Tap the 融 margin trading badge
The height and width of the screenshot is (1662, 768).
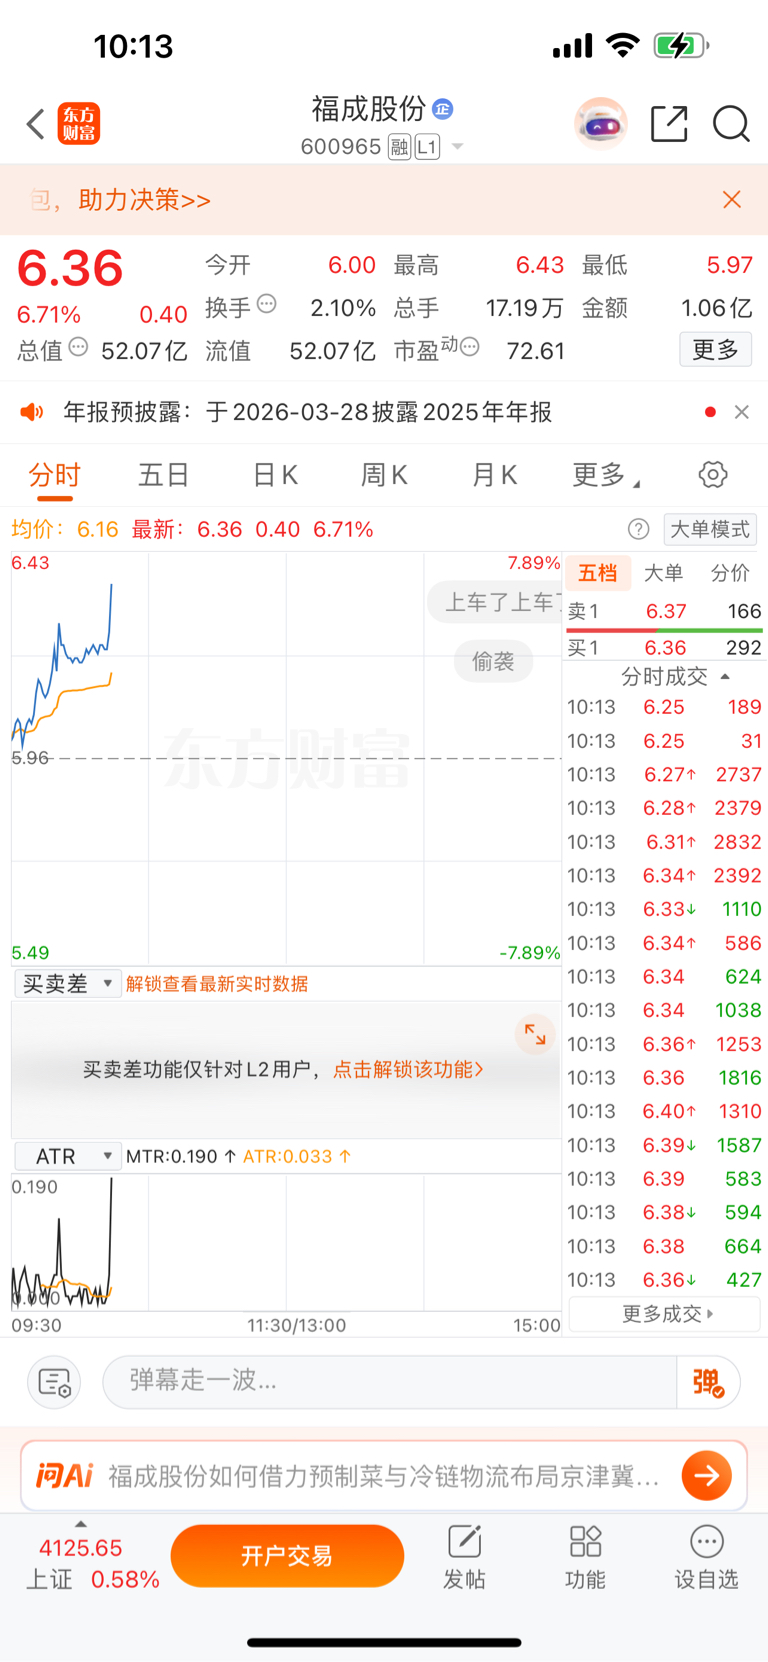400,147
